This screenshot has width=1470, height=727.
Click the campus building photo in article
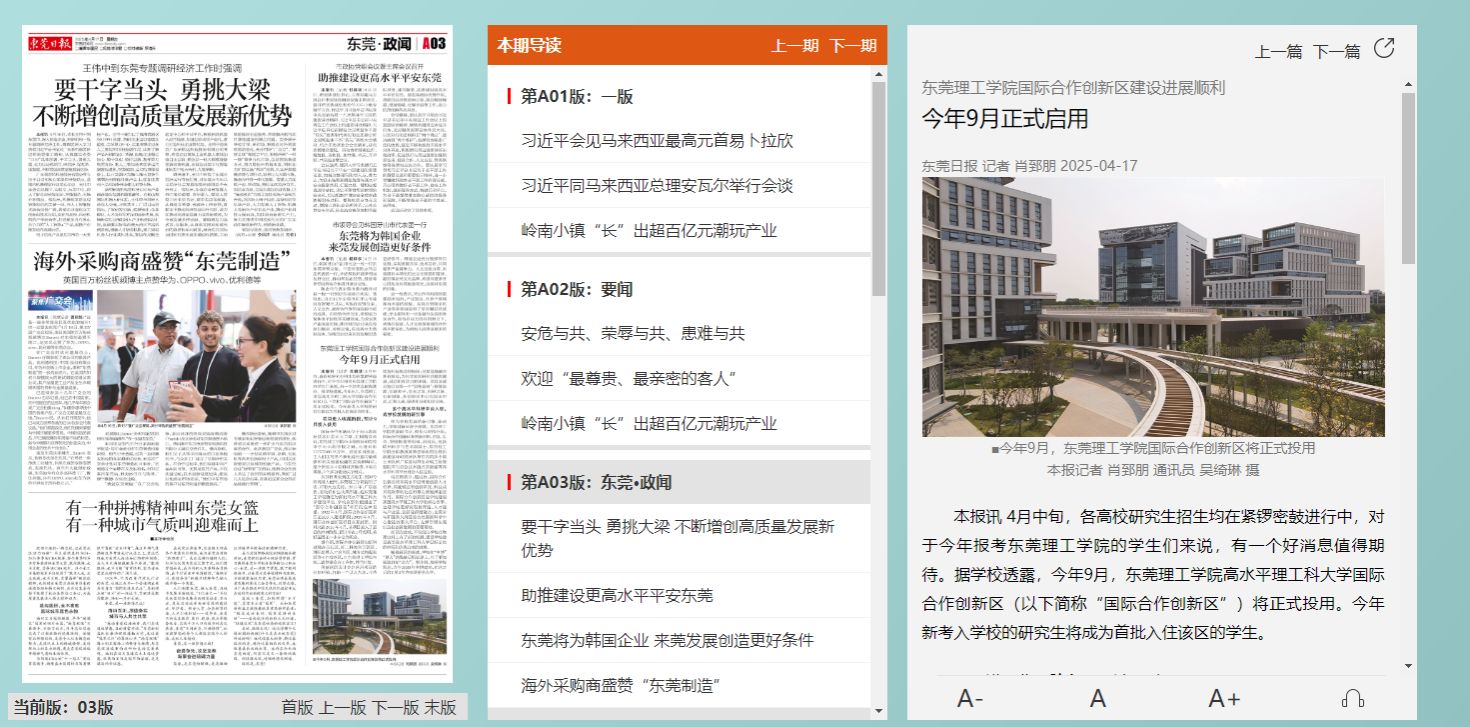click(1153, 307)
